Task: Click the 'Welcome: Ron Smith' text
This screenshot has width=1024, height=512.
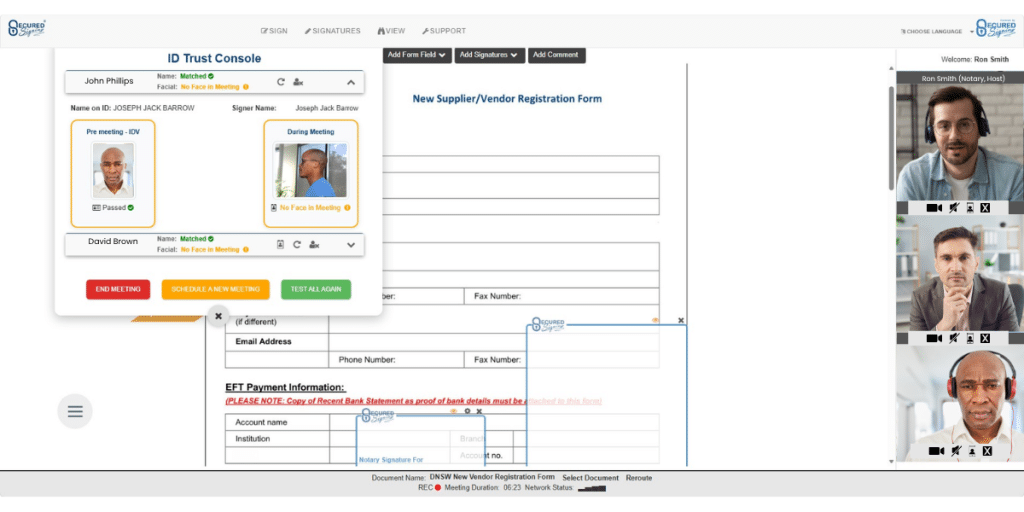Action: pyautogui.click(x=976, y=59)
